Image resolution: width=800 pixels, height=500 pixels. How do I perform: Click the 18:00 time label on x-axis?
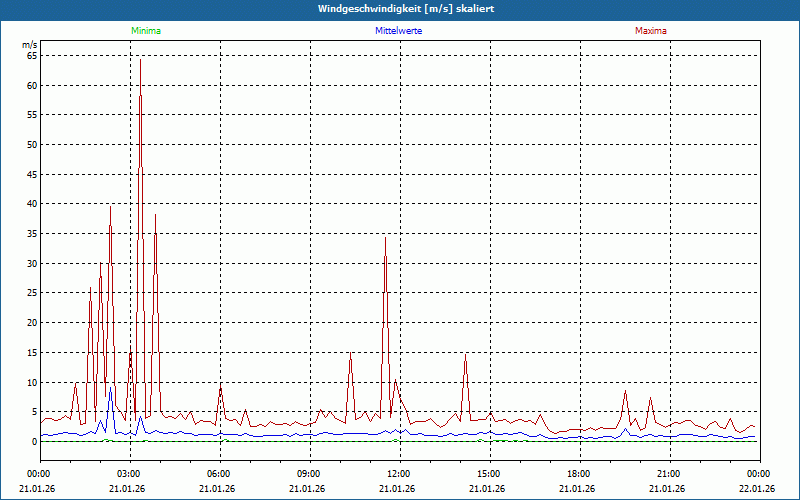click(x=578, y=474)
